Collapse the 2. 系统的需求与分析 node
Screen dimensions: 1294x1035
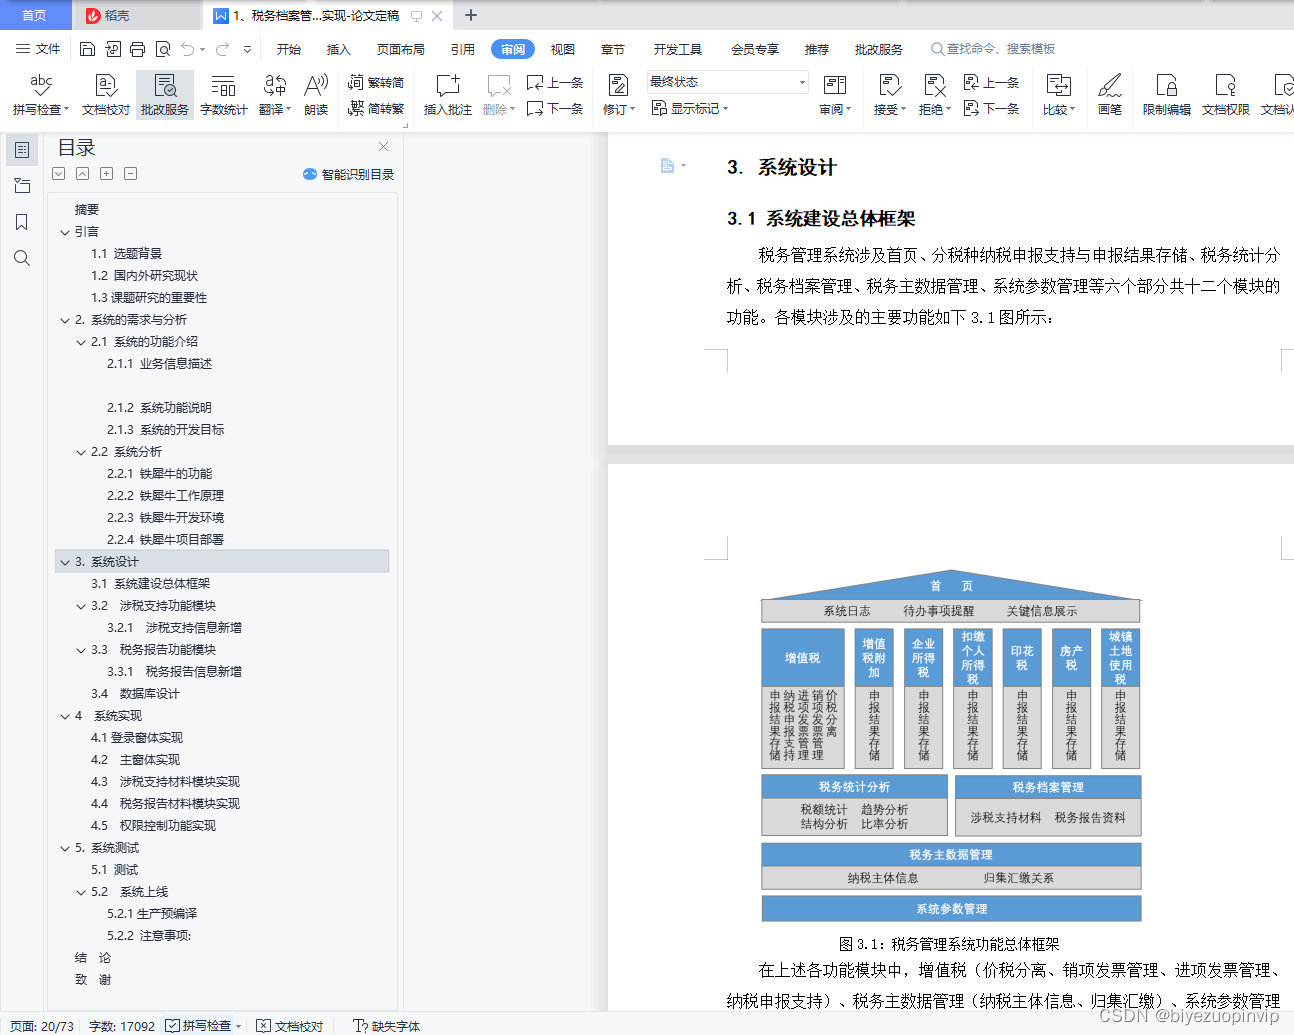pos(65,320)
